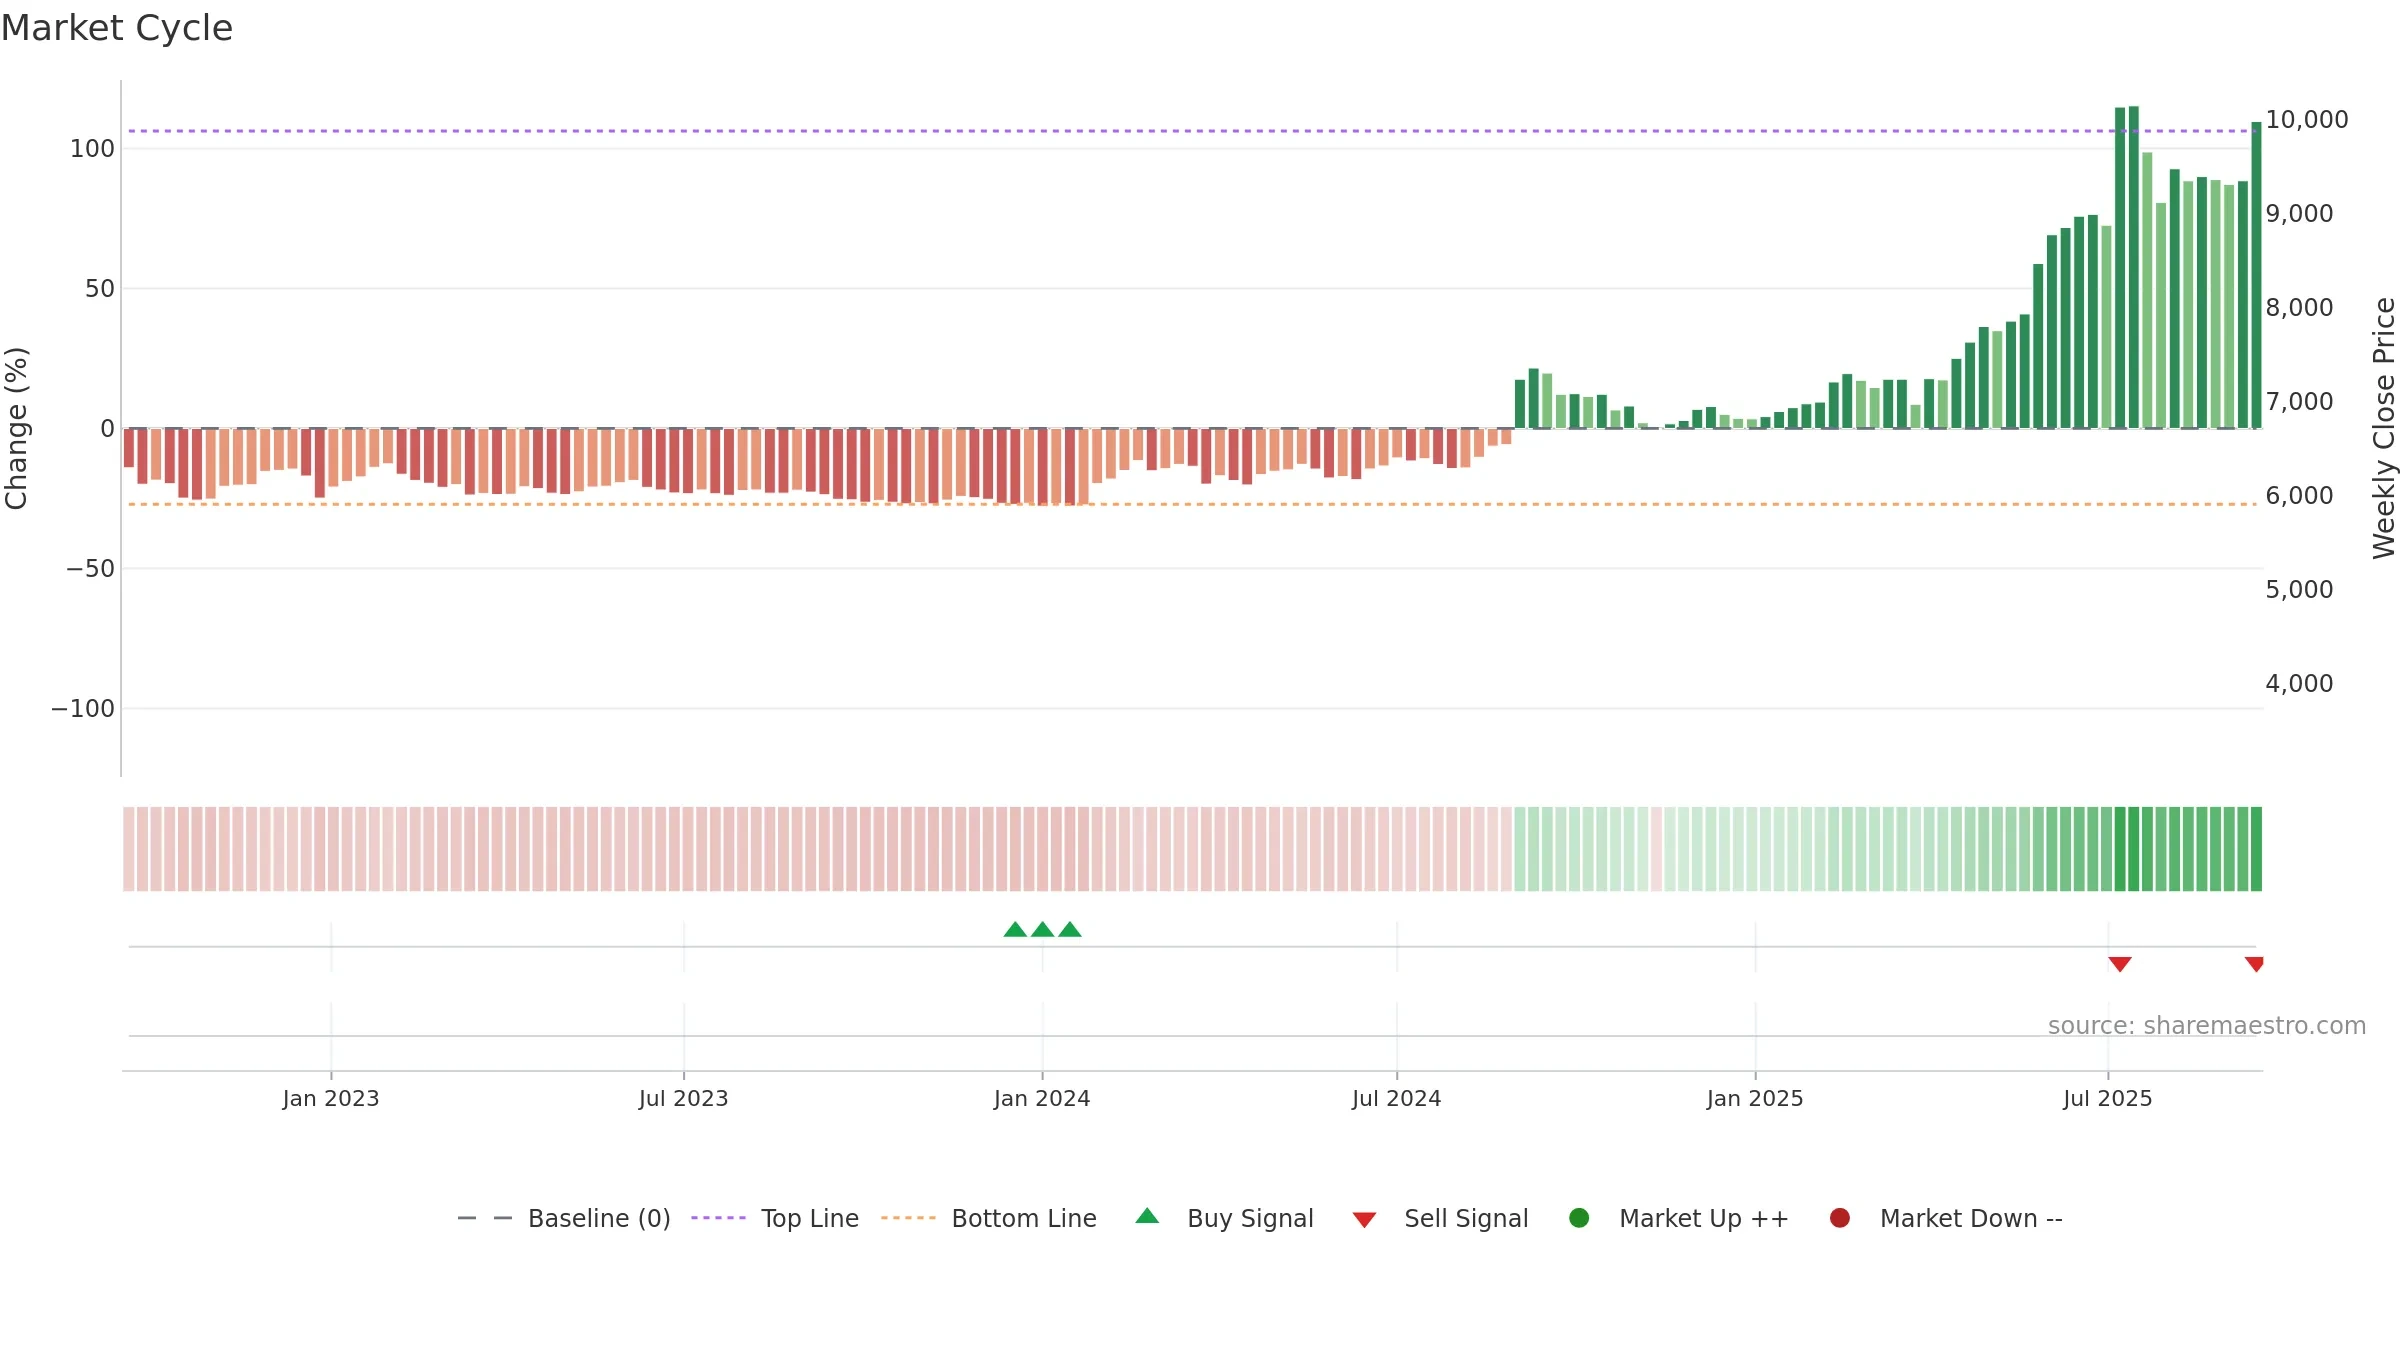Click the Jan 2023 x-axis label
Viewport: 2400px width, 1350px height.
point(331,1098)
